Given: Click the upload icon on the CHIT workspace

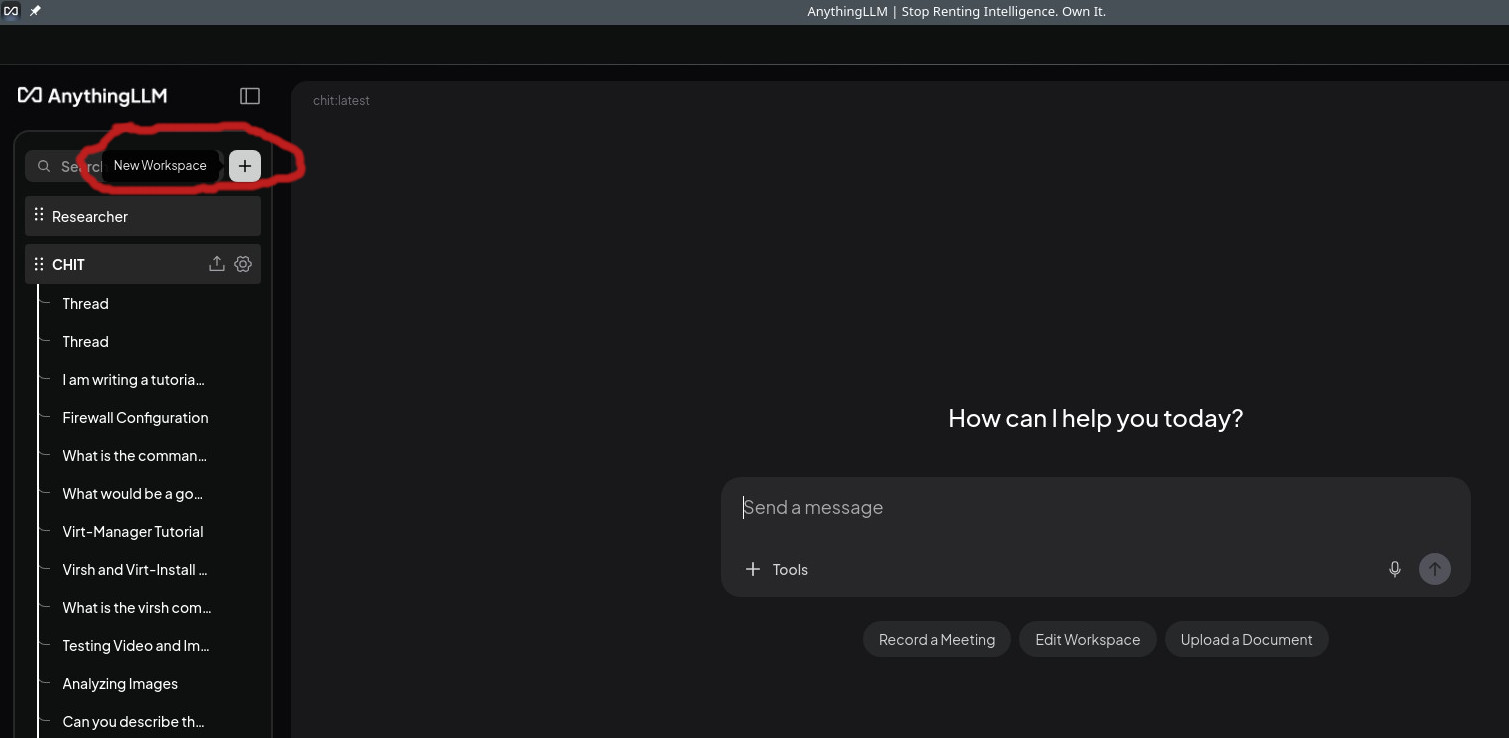Looking at the screenshot, I should coord(216,264).
